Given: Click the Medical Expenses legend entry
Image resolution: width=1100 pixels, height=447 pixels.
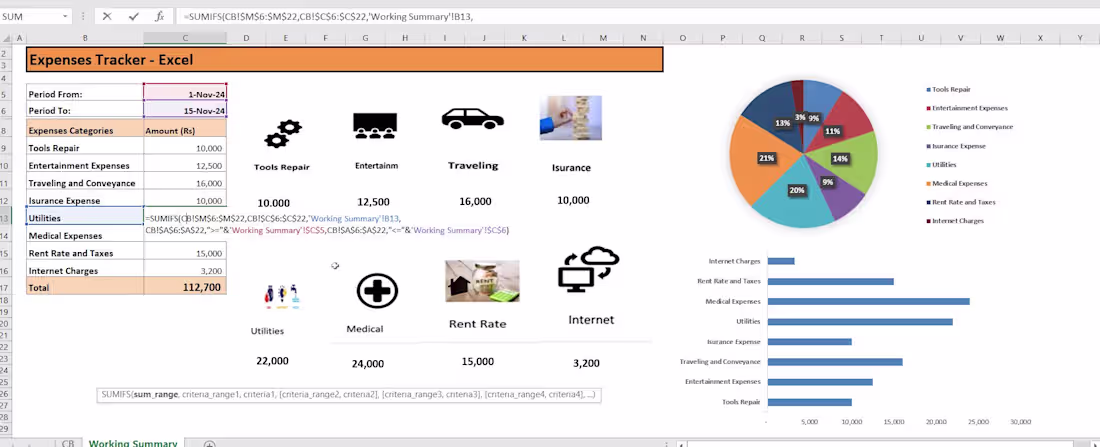Looking at the screenshot, I should pyautogui.click(x=957, y=183).
